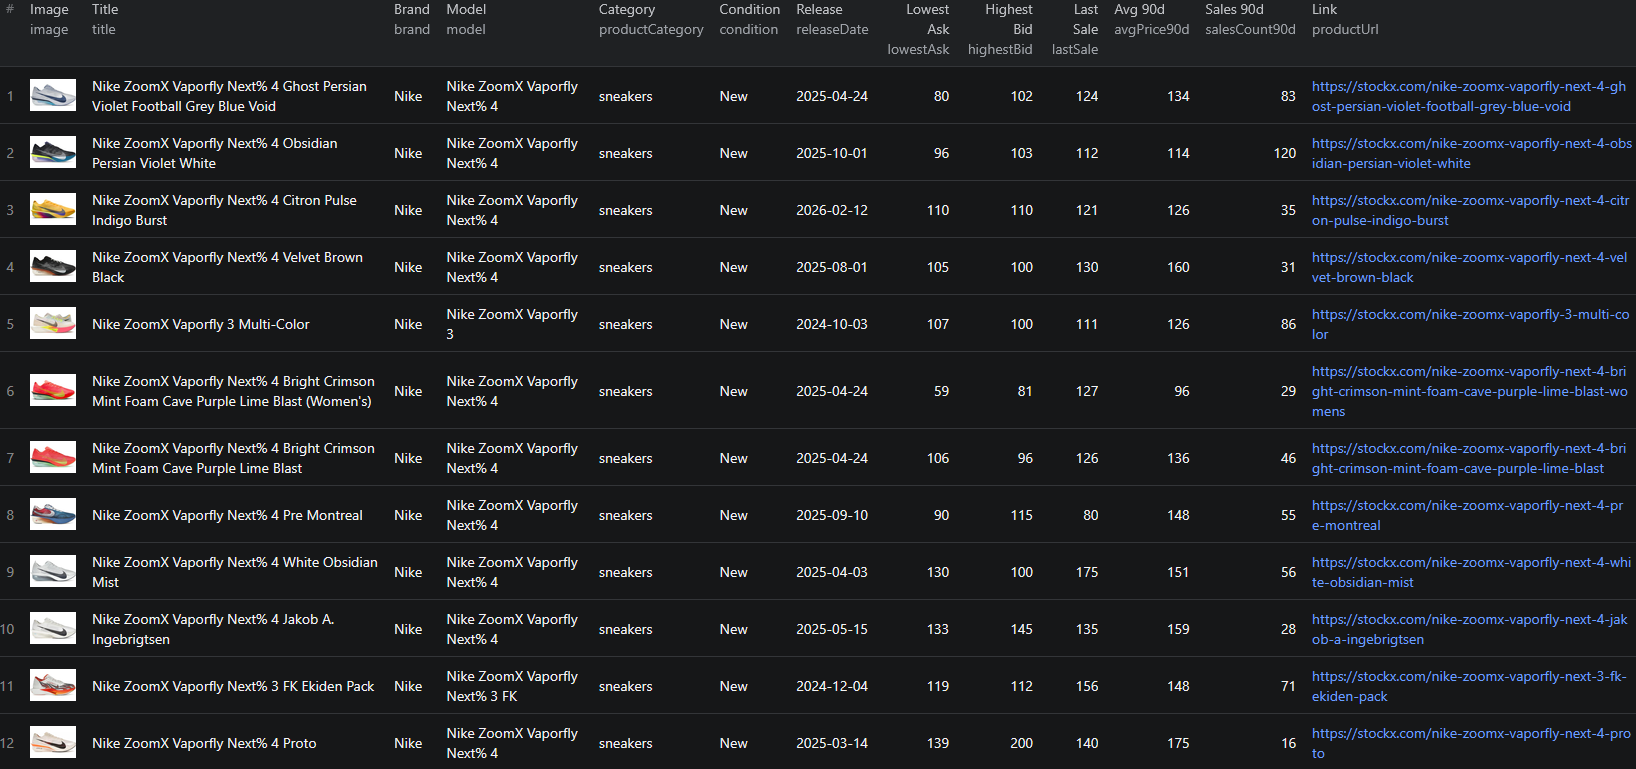The width and height of the screenshot is (1636, 769).
Task: Click highest bid value 200
Action: (1021, 743)
